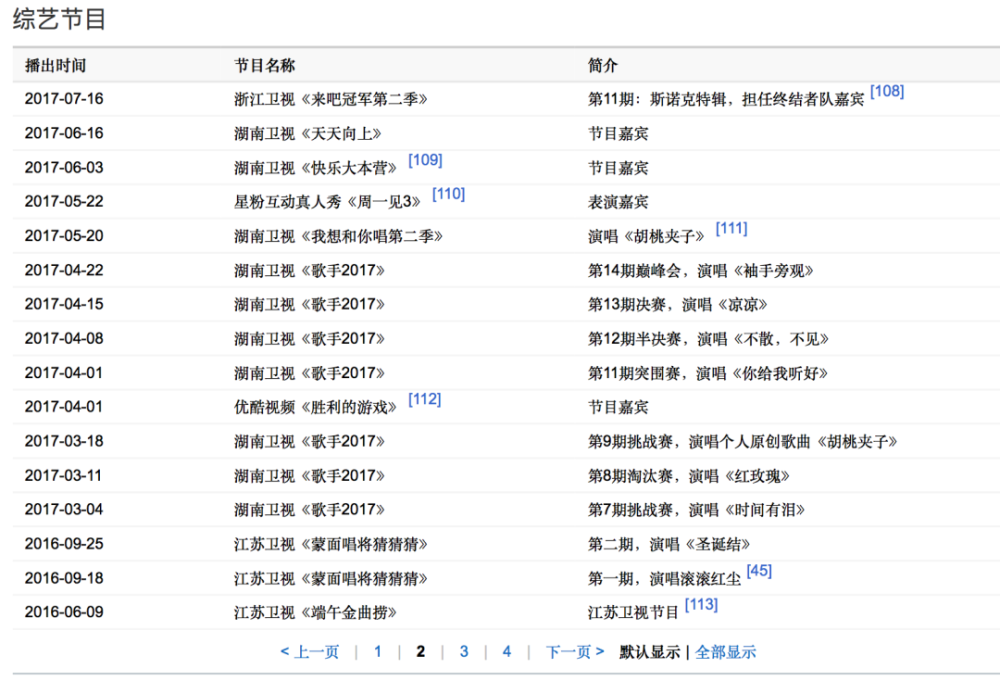Select date 2017-06-16
1000x681 pixels.
click(64, 133)
